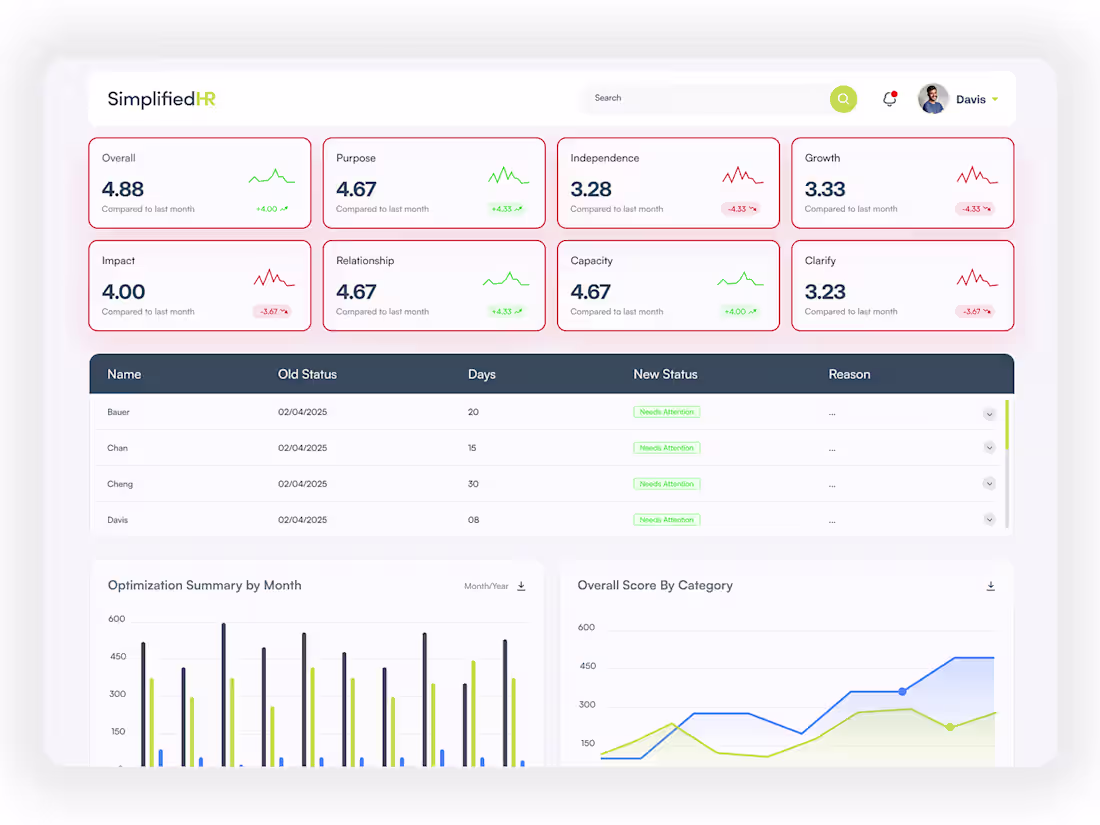Click the Growth trend sparkline
The height and width of the screenshot is (825, 1100).
pyautogui.click(x=977, y=175)
